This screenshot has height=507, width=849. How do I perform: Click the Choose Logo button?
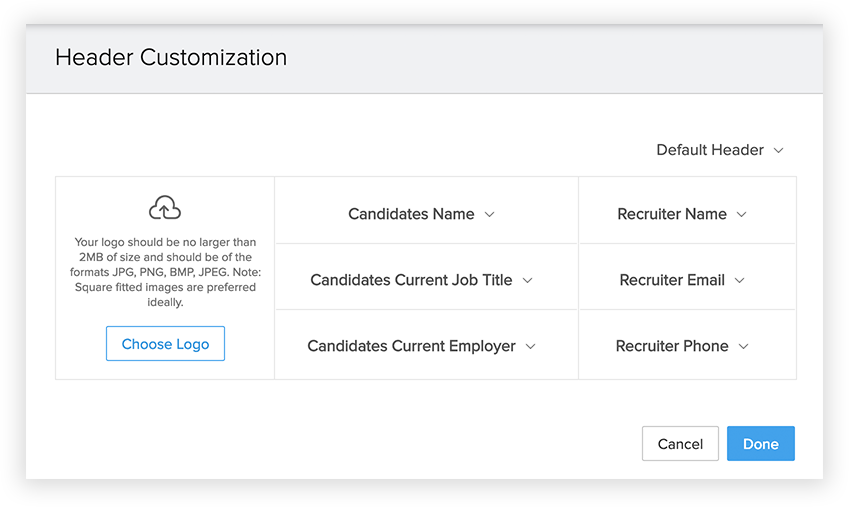click(x=165, y=344)
